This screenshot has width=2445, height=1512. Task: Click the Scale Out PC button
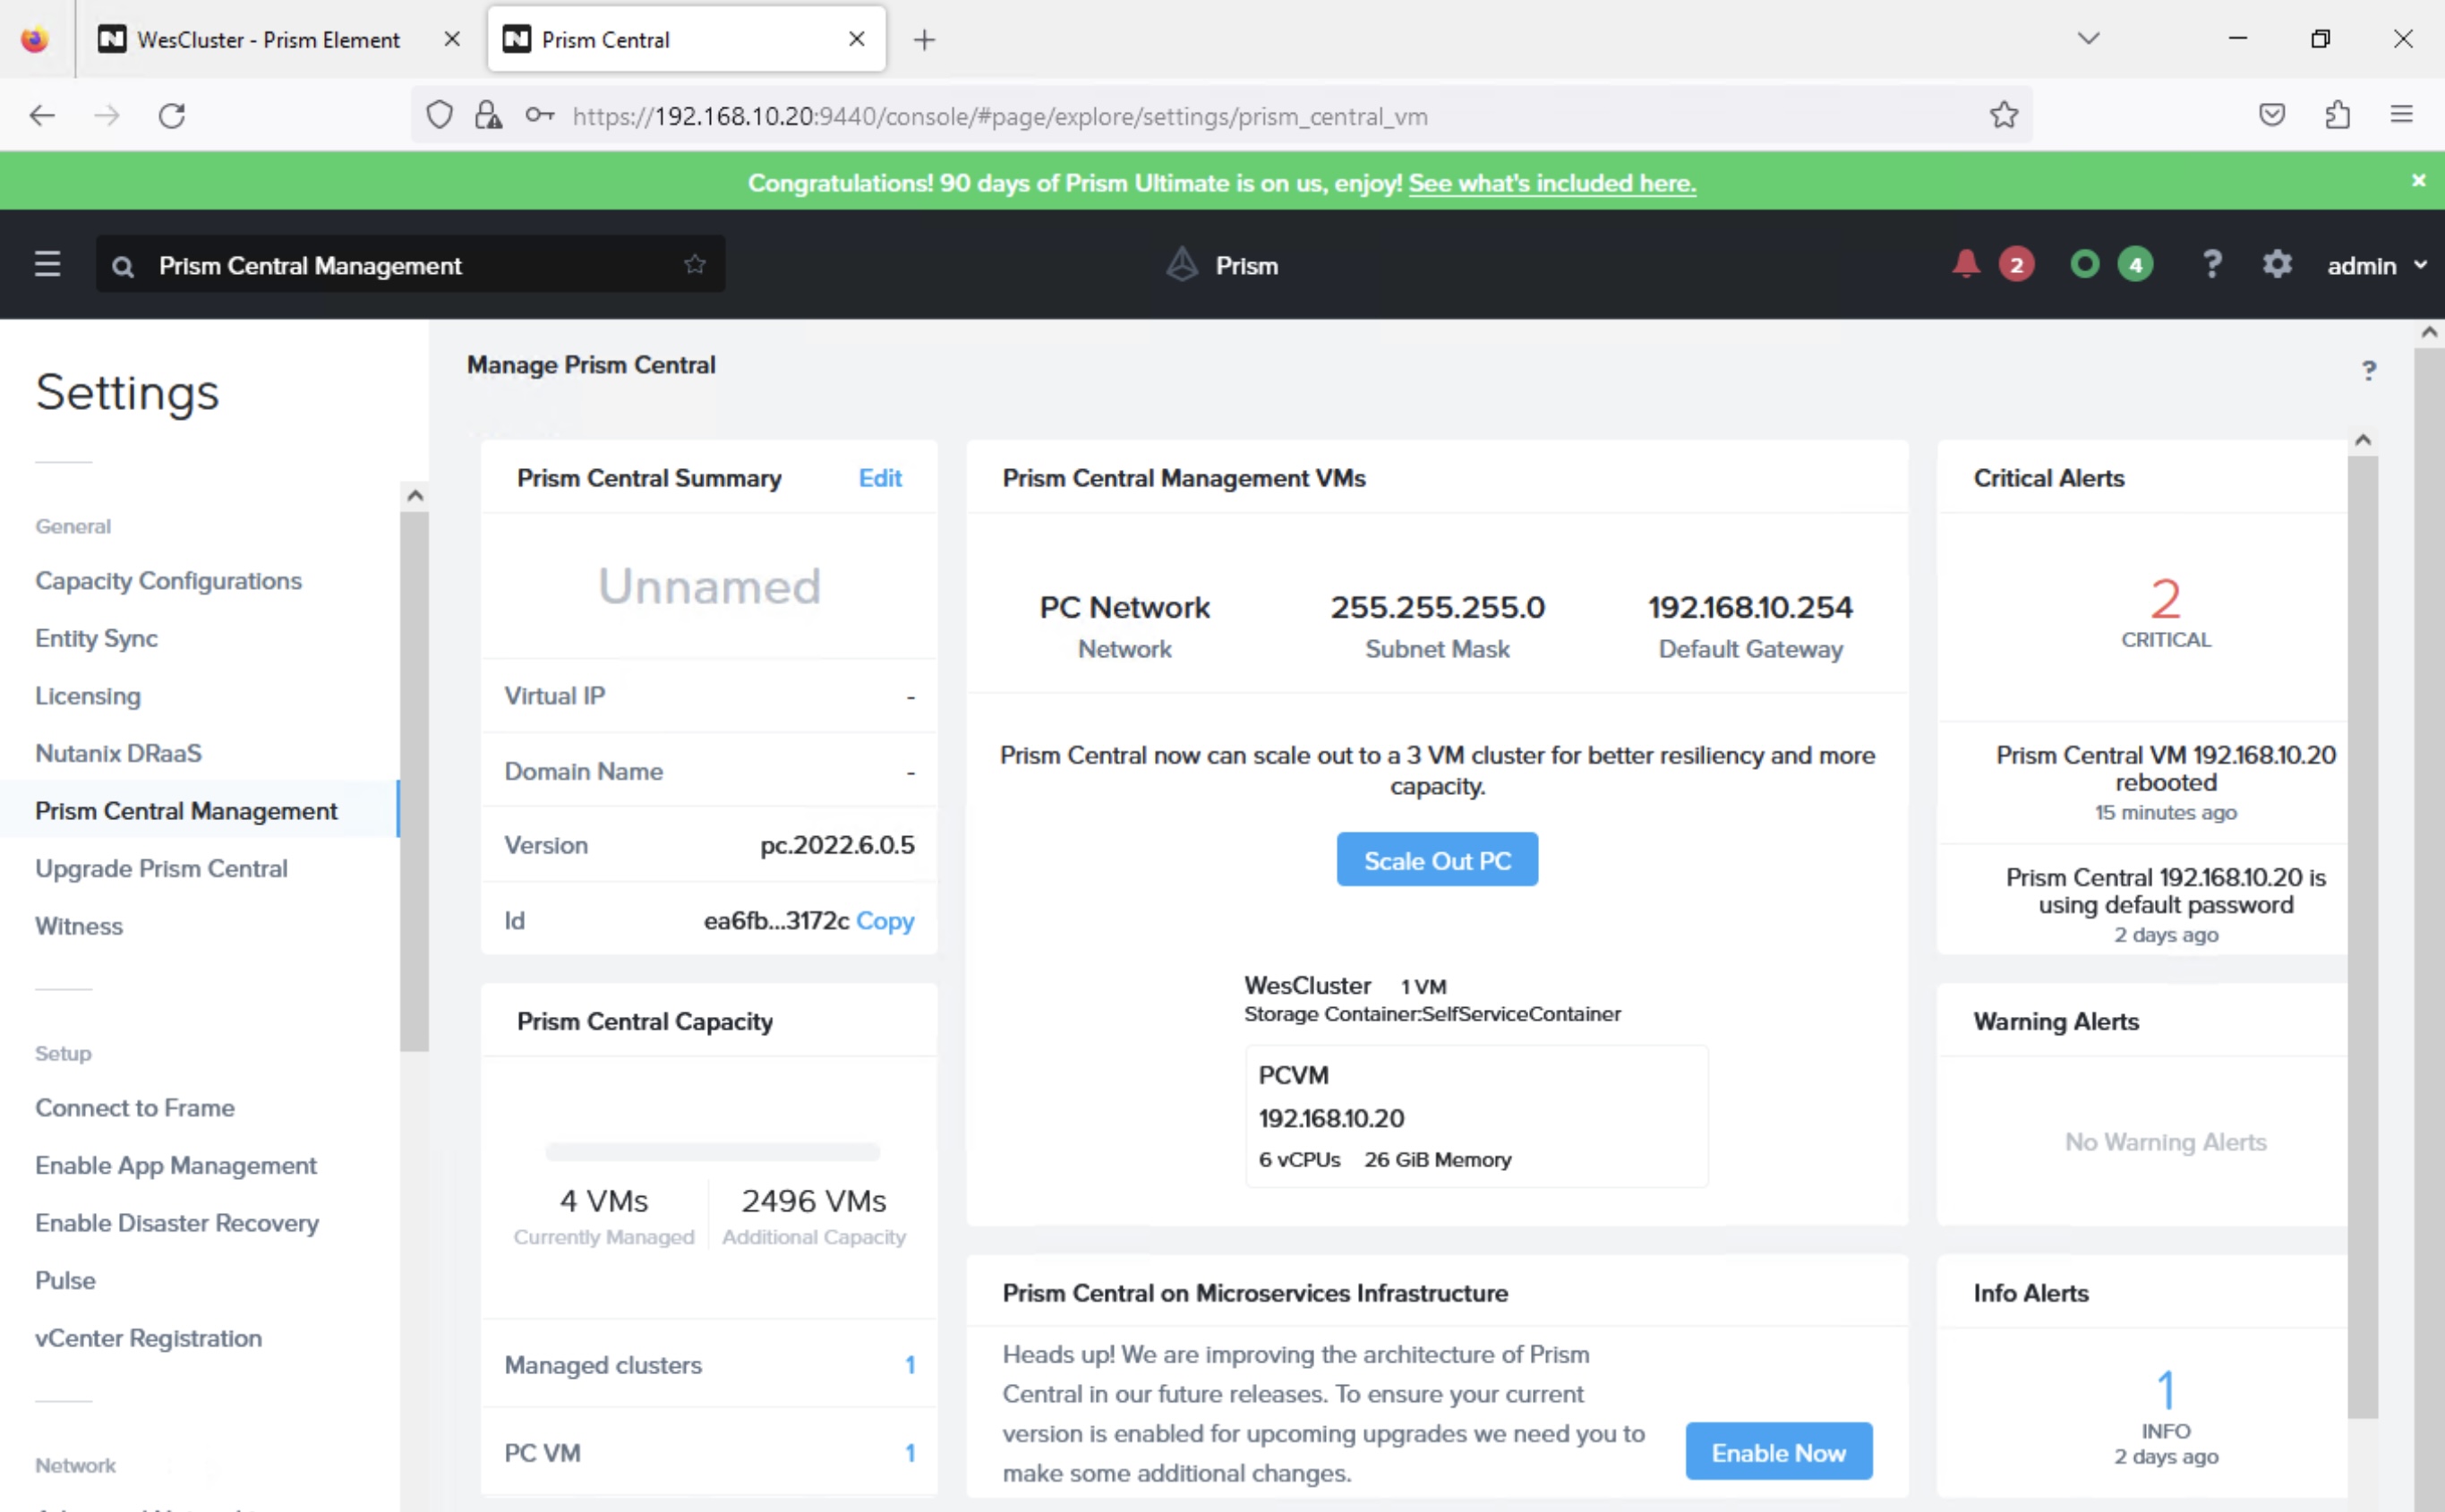[1436, 860]
